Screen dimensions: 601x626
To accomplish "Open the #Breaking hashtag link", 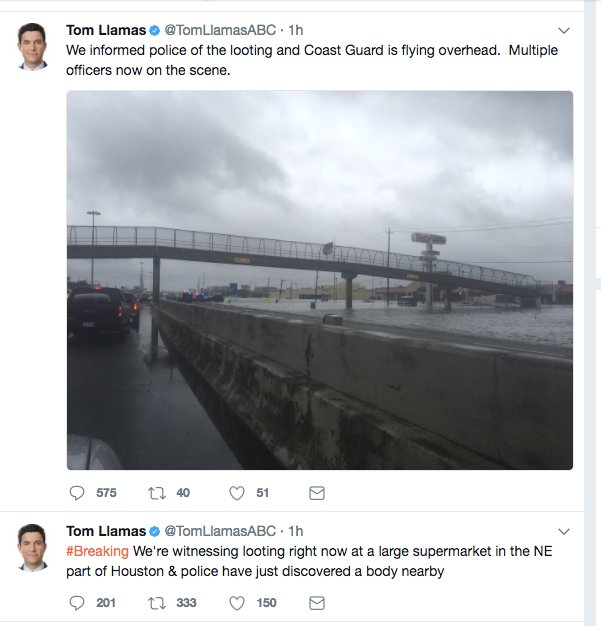I will pyautogui.click(x=97, y=551).
